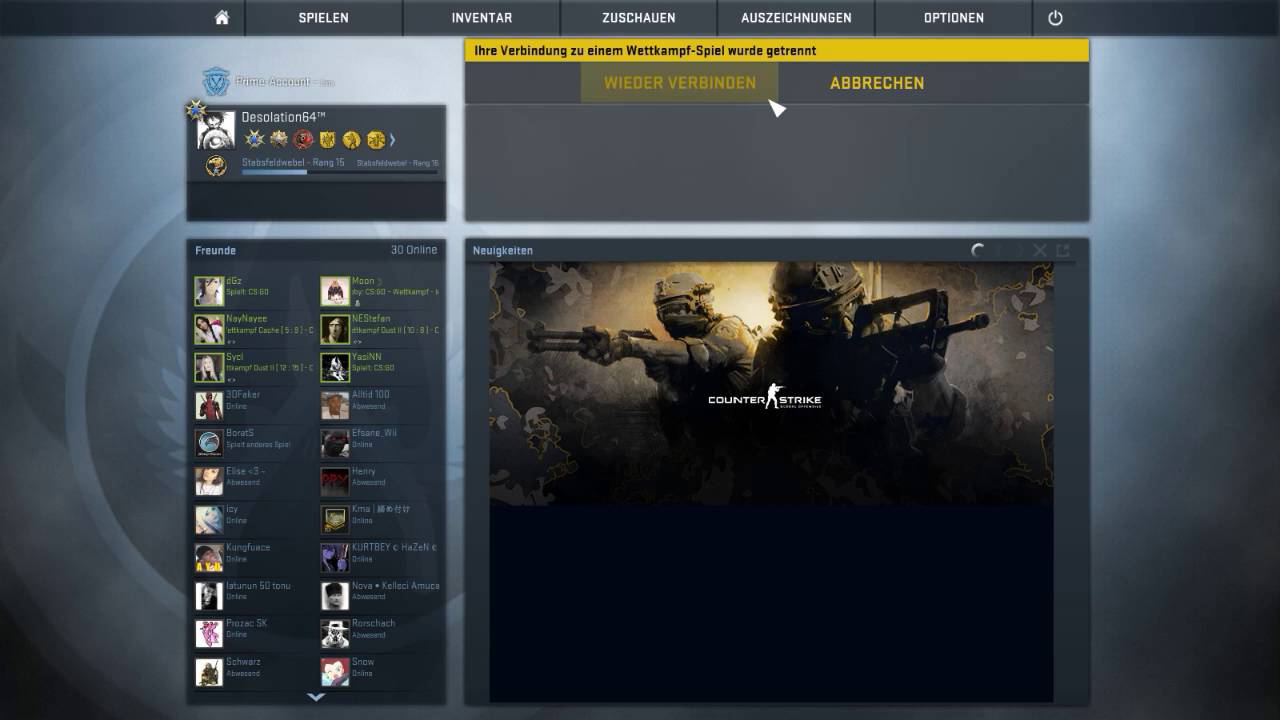Select friend name 'Prozac SK'

[246, 624]
